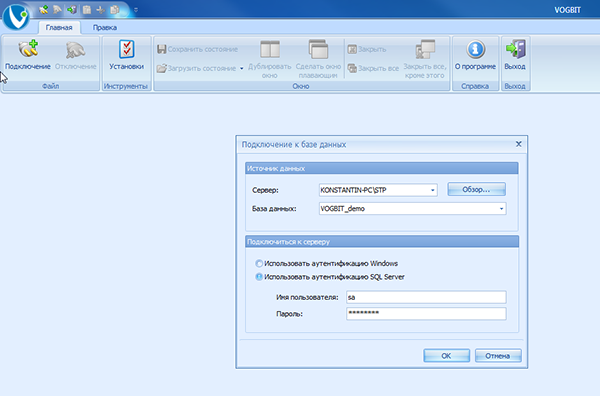Open the VOGBIT application menu orb
Viewport: 600px width, 396px height.
point(15,16)
